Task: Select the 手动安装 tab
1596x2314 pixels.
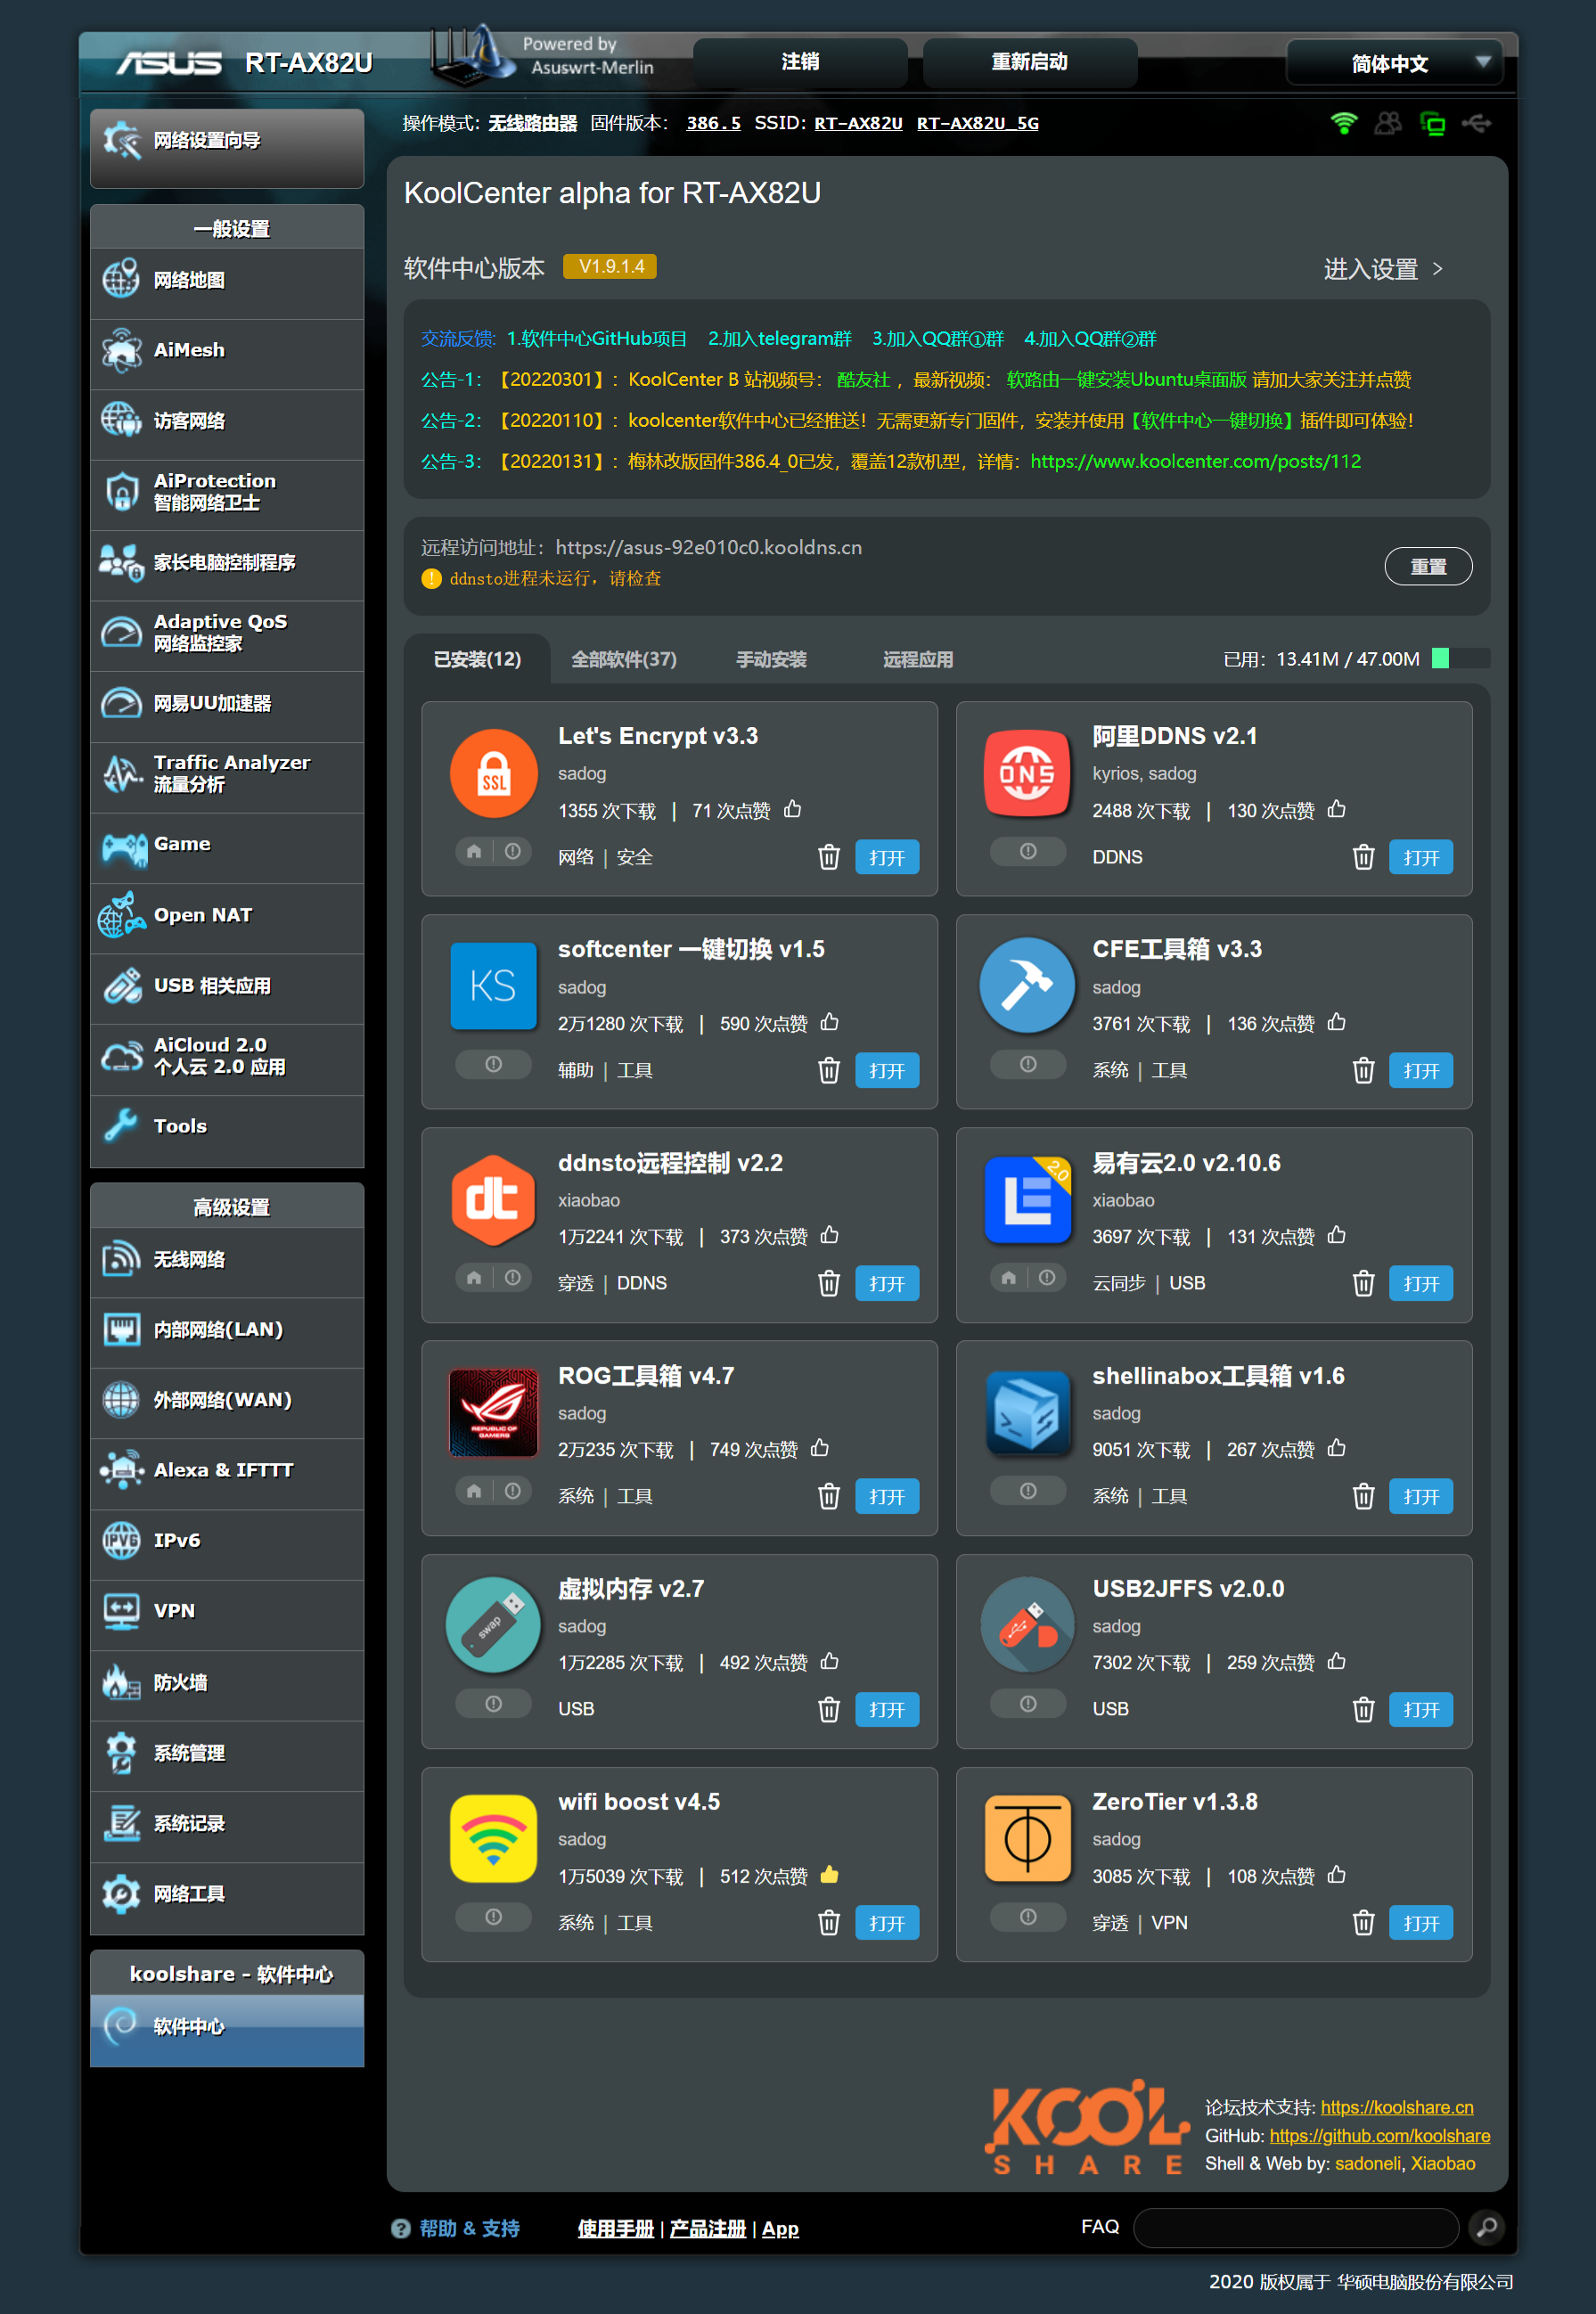Action: tap(770, 659)
